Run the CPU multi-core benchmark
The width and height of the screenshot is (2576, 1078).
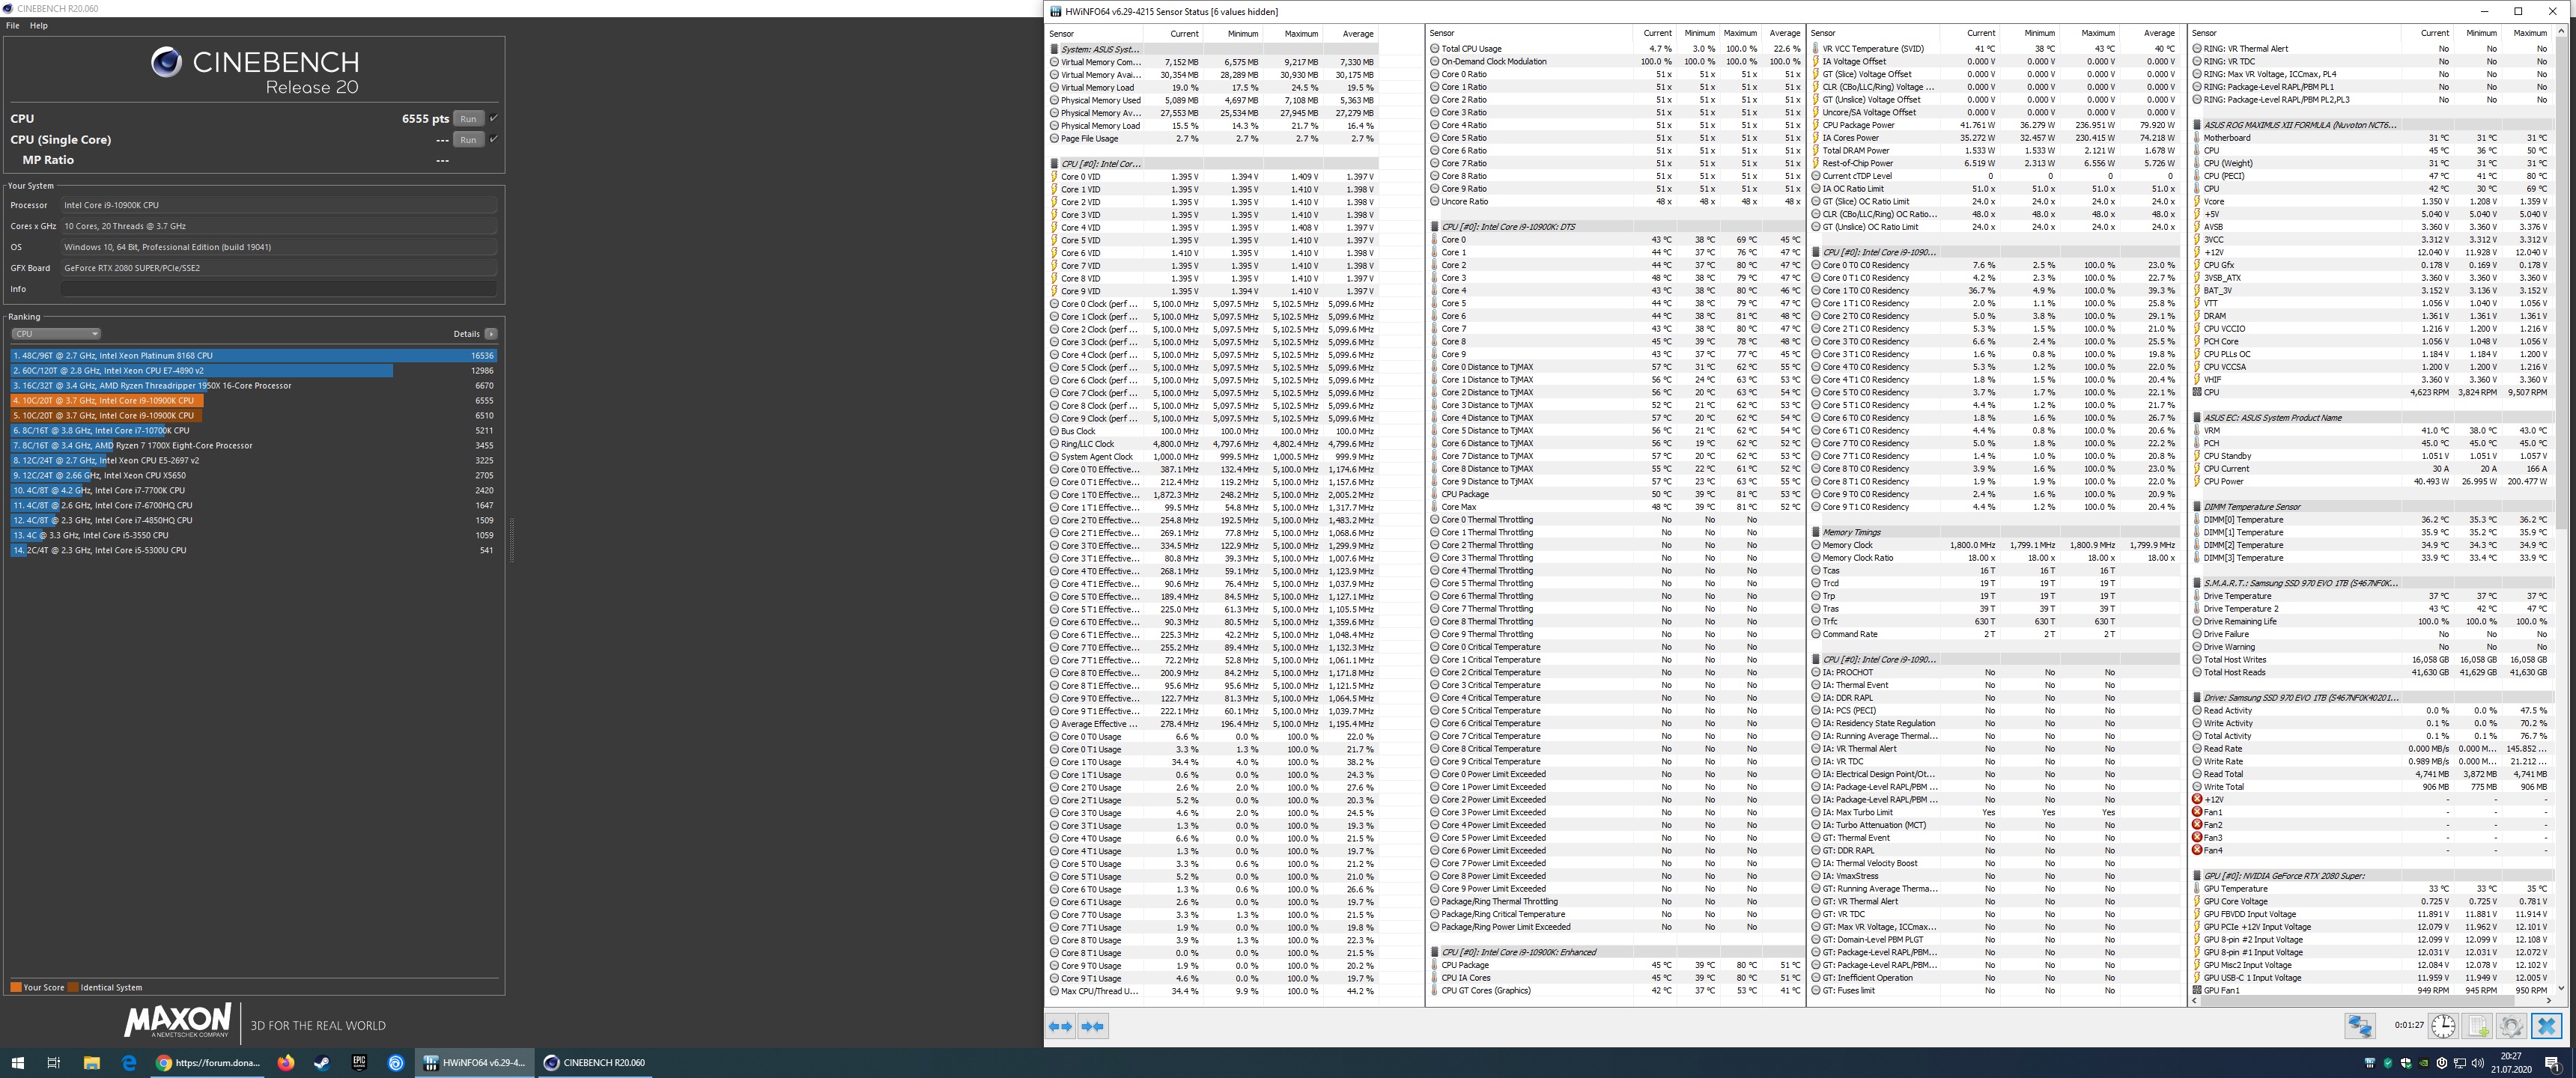pos(468,118)
